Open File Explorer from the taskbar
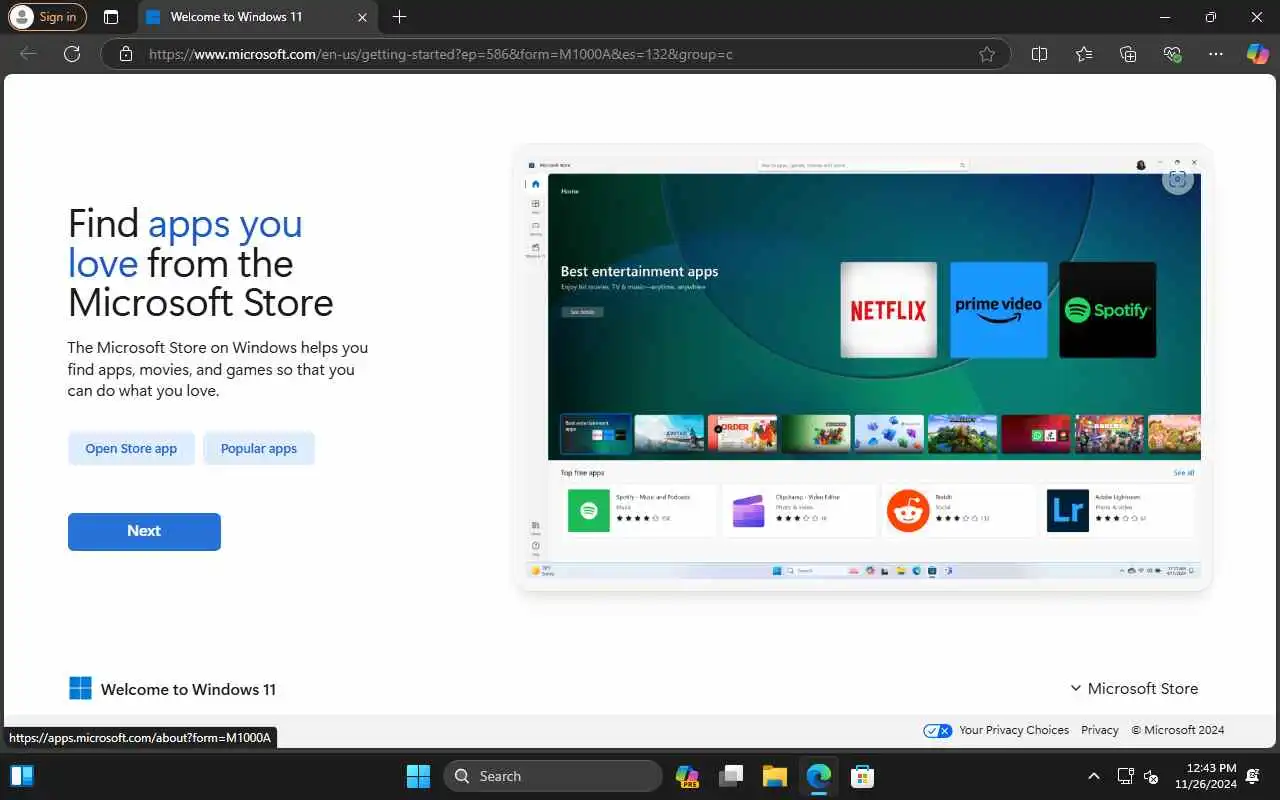The height and width of the screenshot is (800, 1280). [x=775, y=776]
